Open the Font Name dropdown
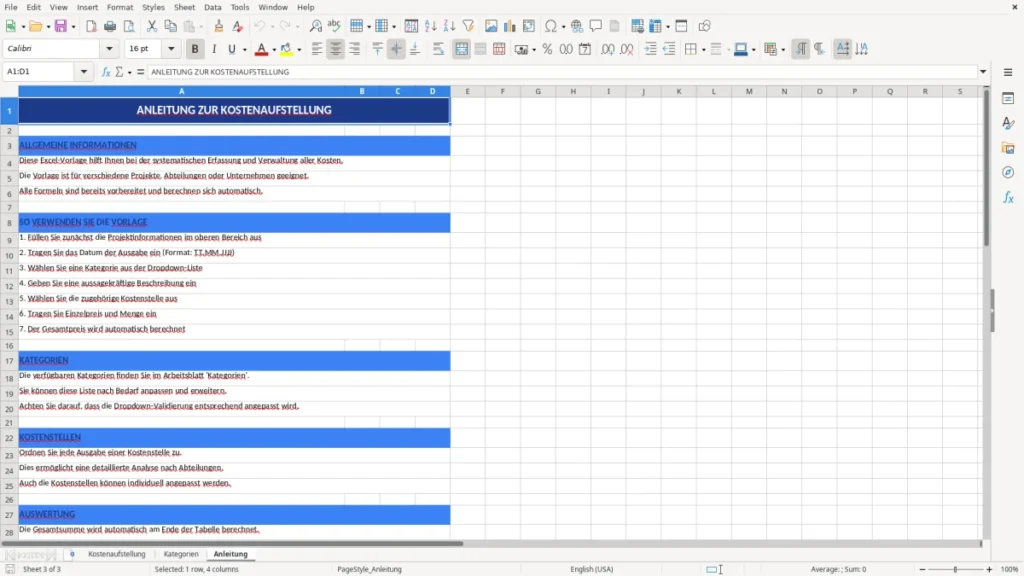This screenshot has width=1024, height=576. tap(109, 48)
